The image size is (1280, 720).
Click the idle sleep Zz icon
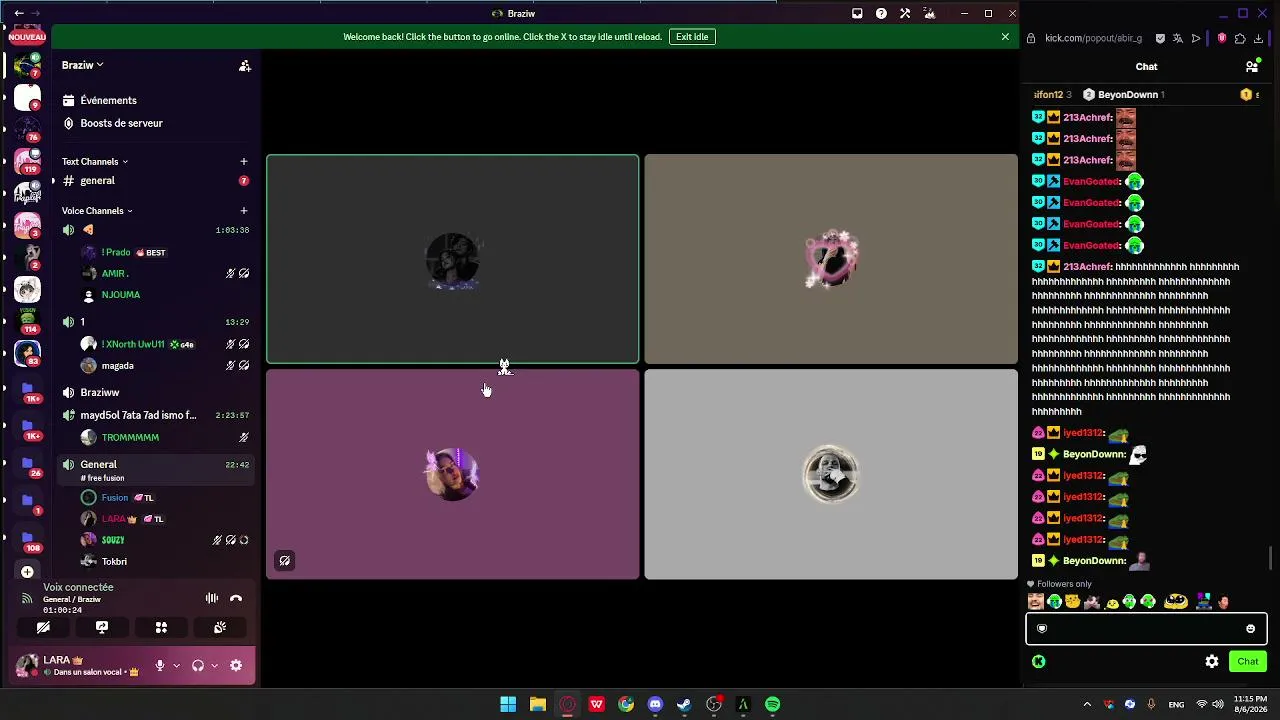pyautogui.click(x=930, y=13)
